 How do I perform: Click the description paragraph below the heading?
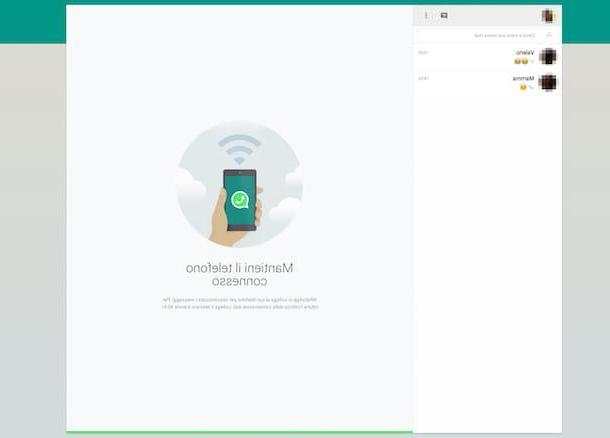[x=240, y=303]
